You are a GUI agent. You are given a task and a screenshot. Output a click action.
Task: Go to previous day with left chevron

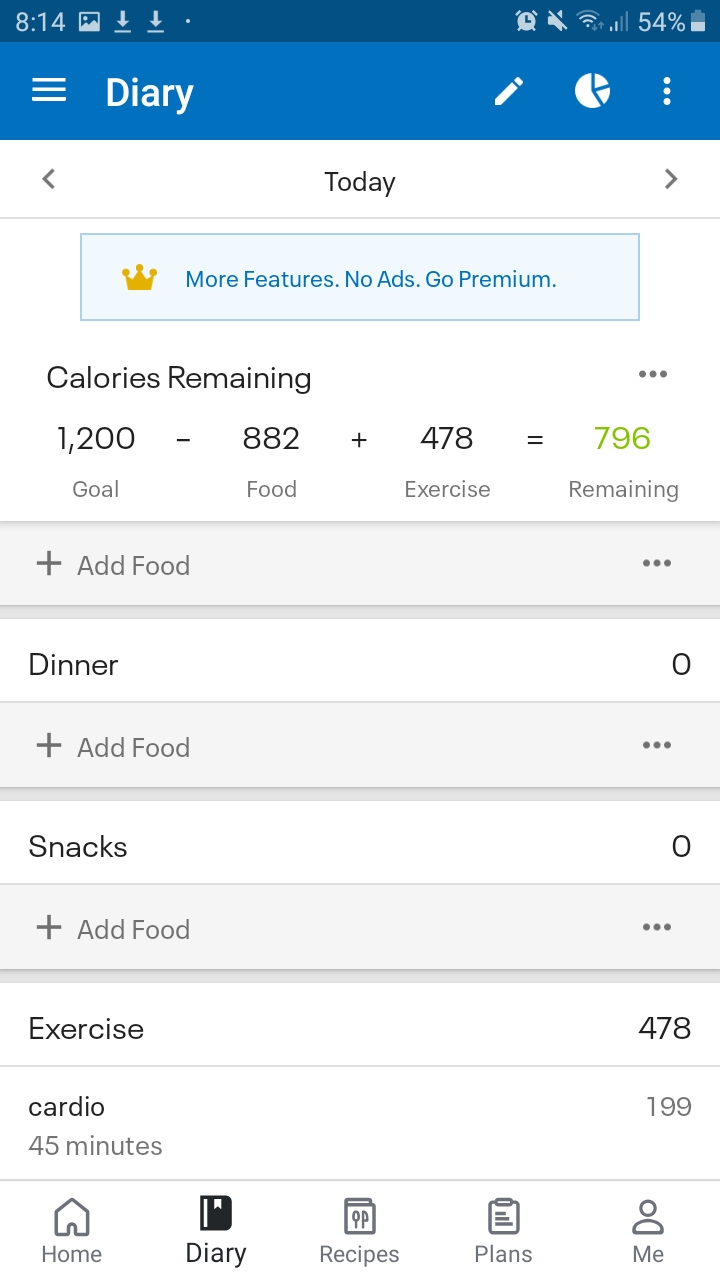point(48,180)
